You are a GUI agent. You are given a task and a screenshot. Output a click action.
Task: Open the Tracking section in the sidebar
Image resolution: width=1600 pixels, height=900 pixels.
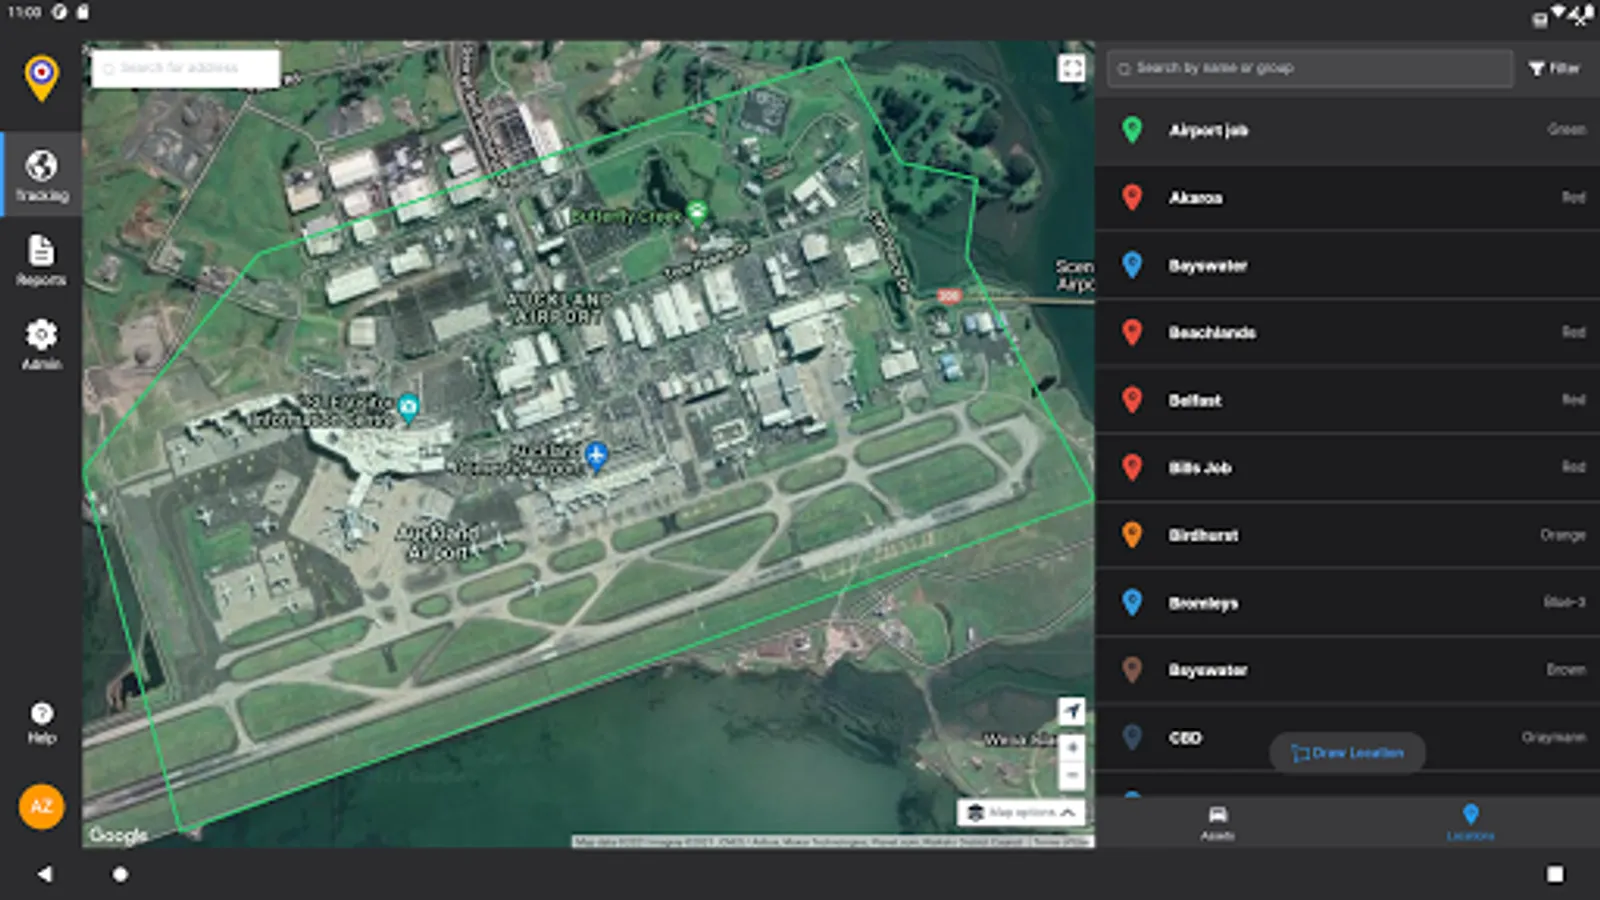click(41, 175)
